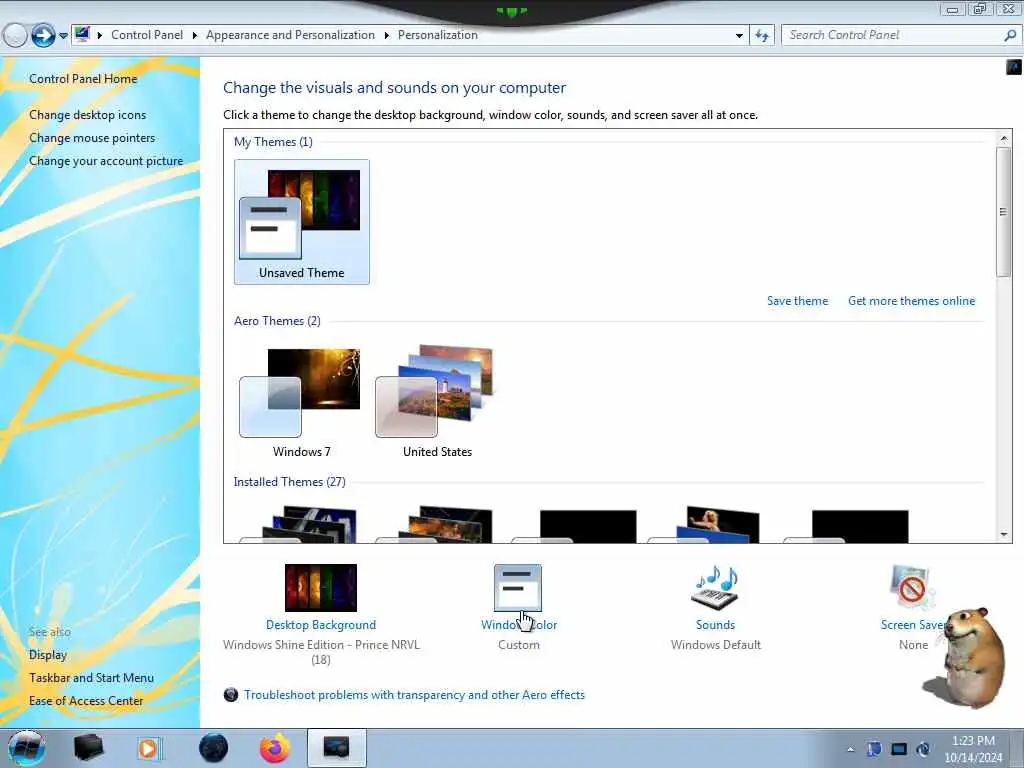Open Ease of Access Center link
The height and width of the screenshot is (768, 1024).
click(x=86, y=701)
